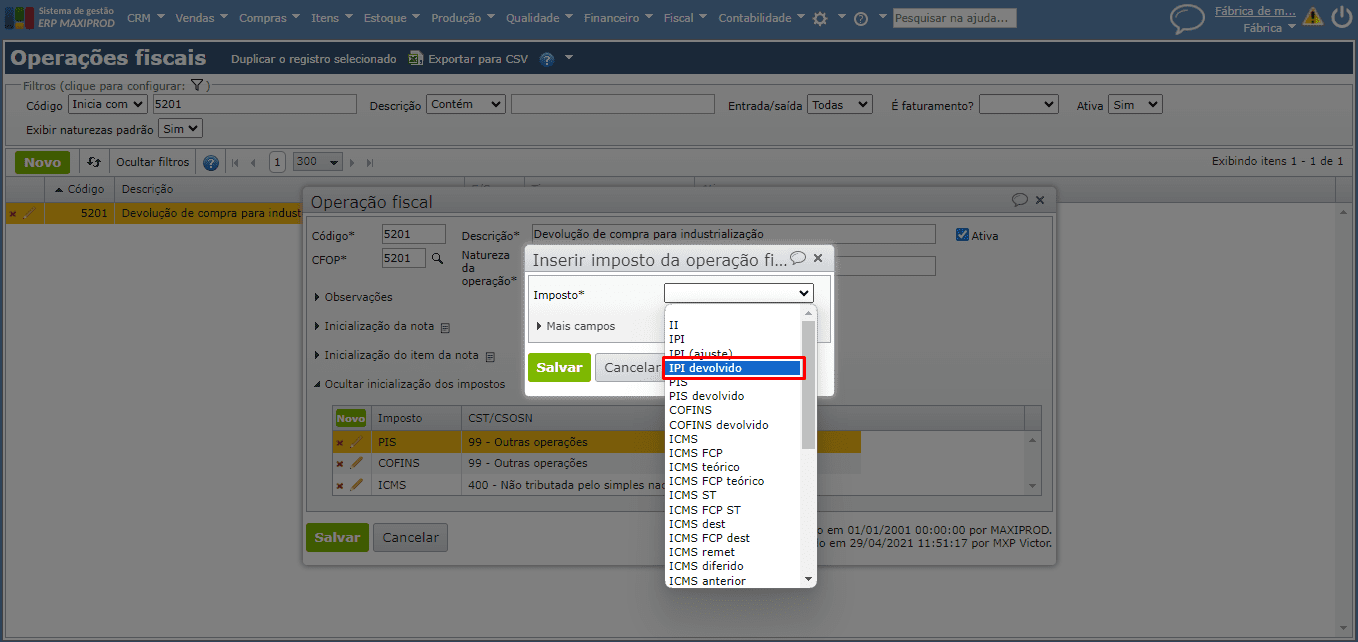This screenshot has width=1358, height=642.
Task: Open comment bubble in Operação fiscal dialog
Action: (1020, 200)
